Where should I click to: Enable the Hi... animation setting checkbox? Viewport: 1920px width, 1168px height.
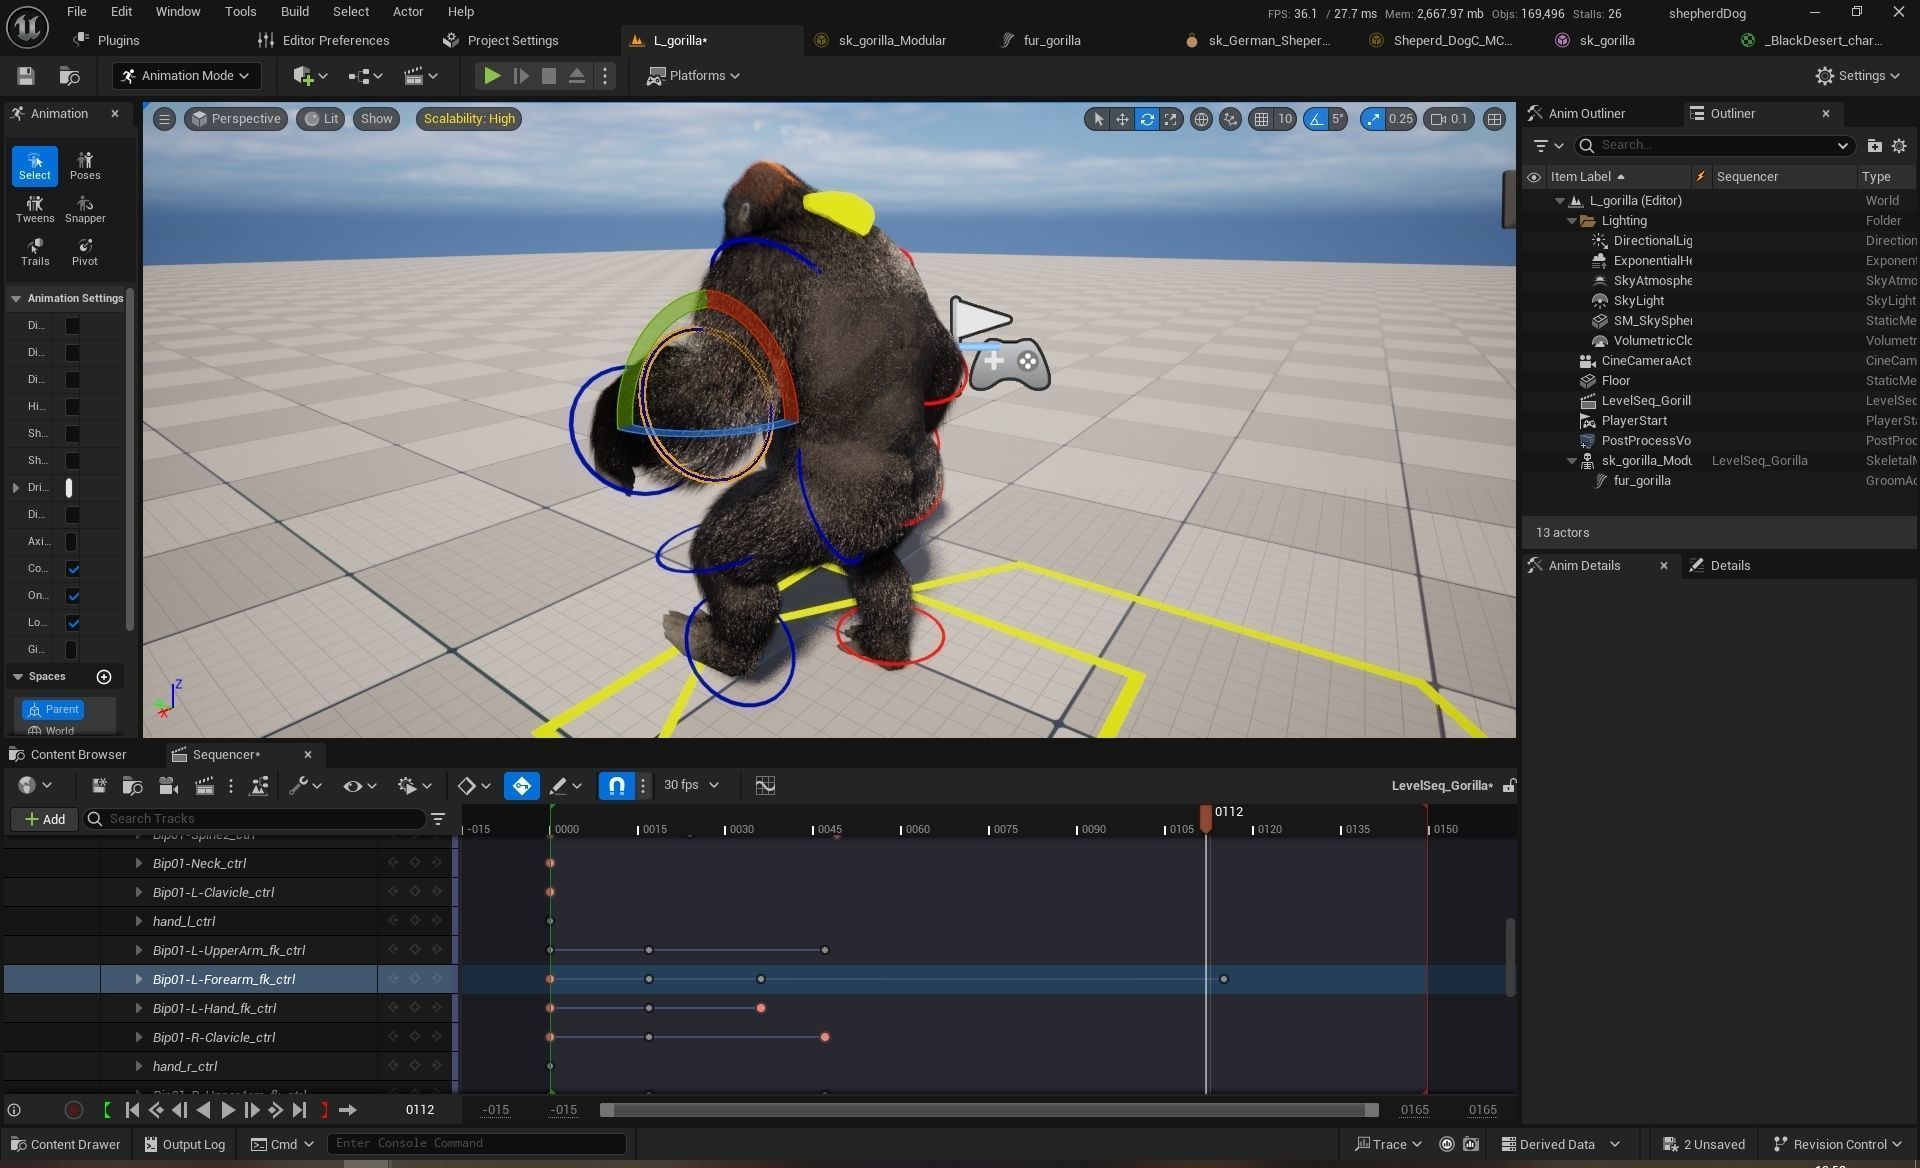pyautogui.click(x=73, y=407)
